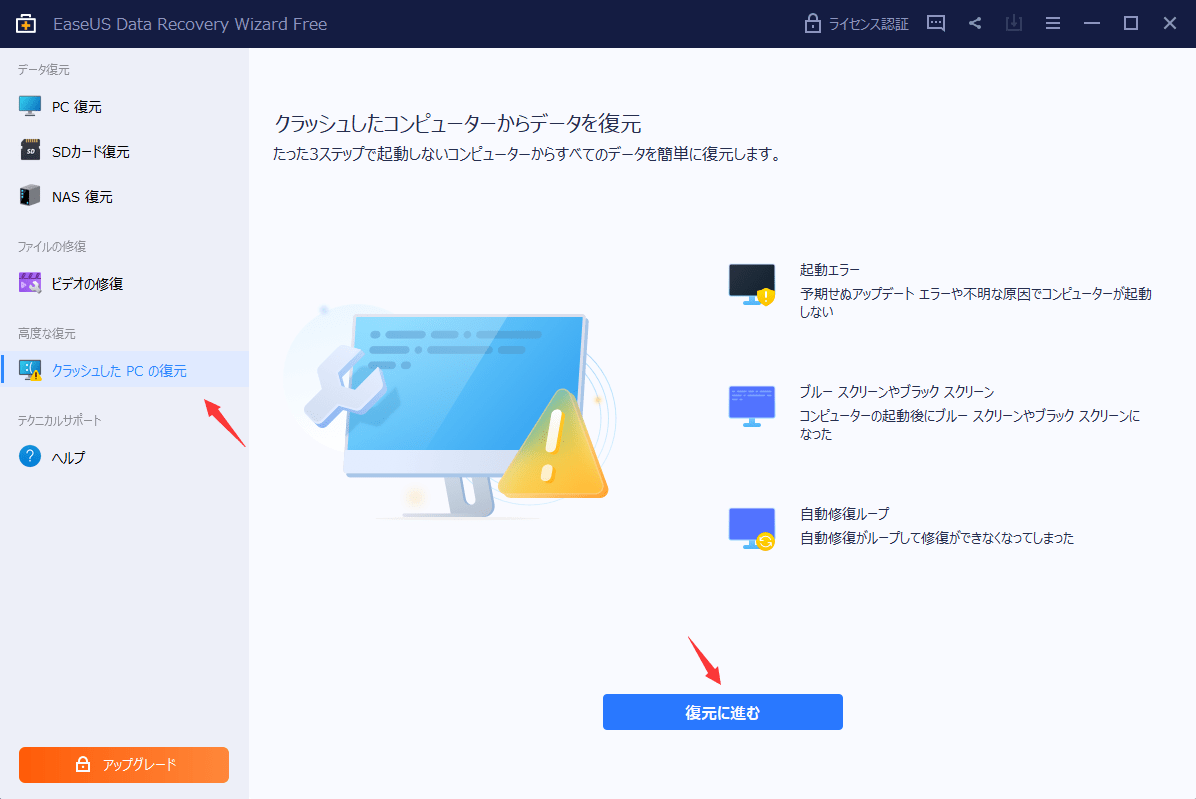This screenshot has width=1196, height=799.
Task: Click the grayed-out download icon
Action: 1014,23
